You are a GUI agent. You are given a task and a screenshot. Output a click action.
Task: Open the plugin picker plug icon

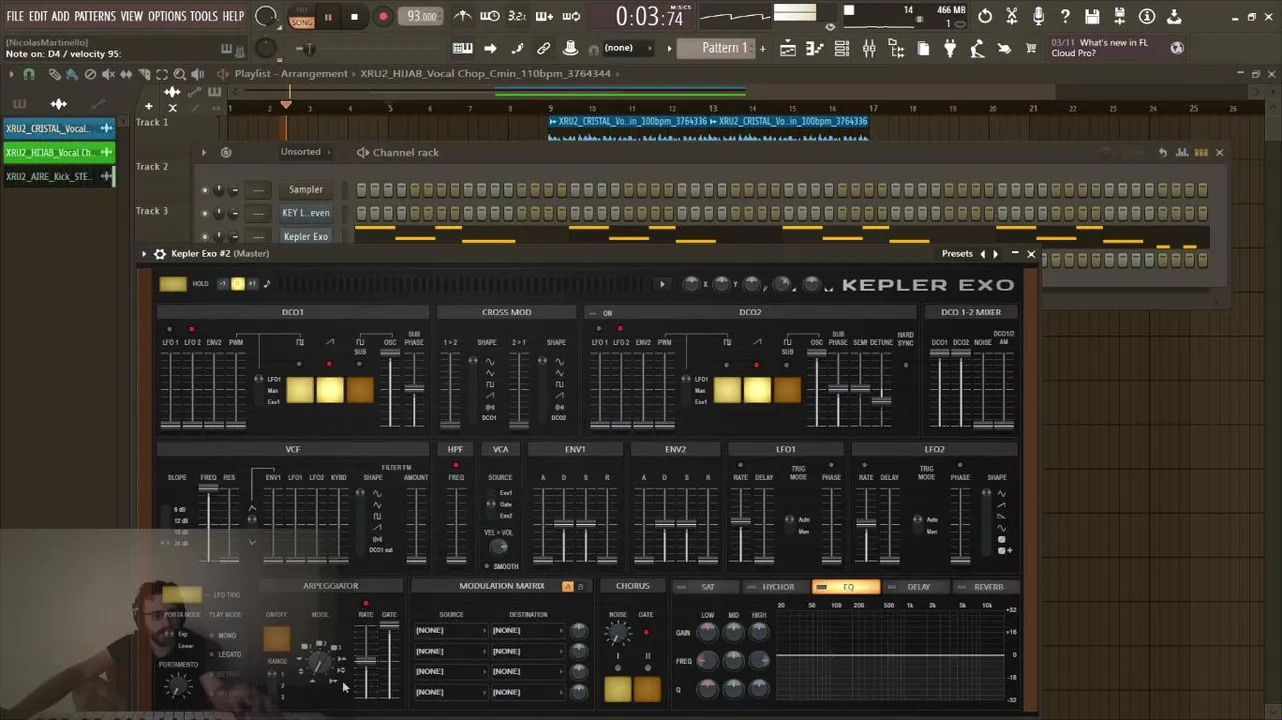click(949, 48)
